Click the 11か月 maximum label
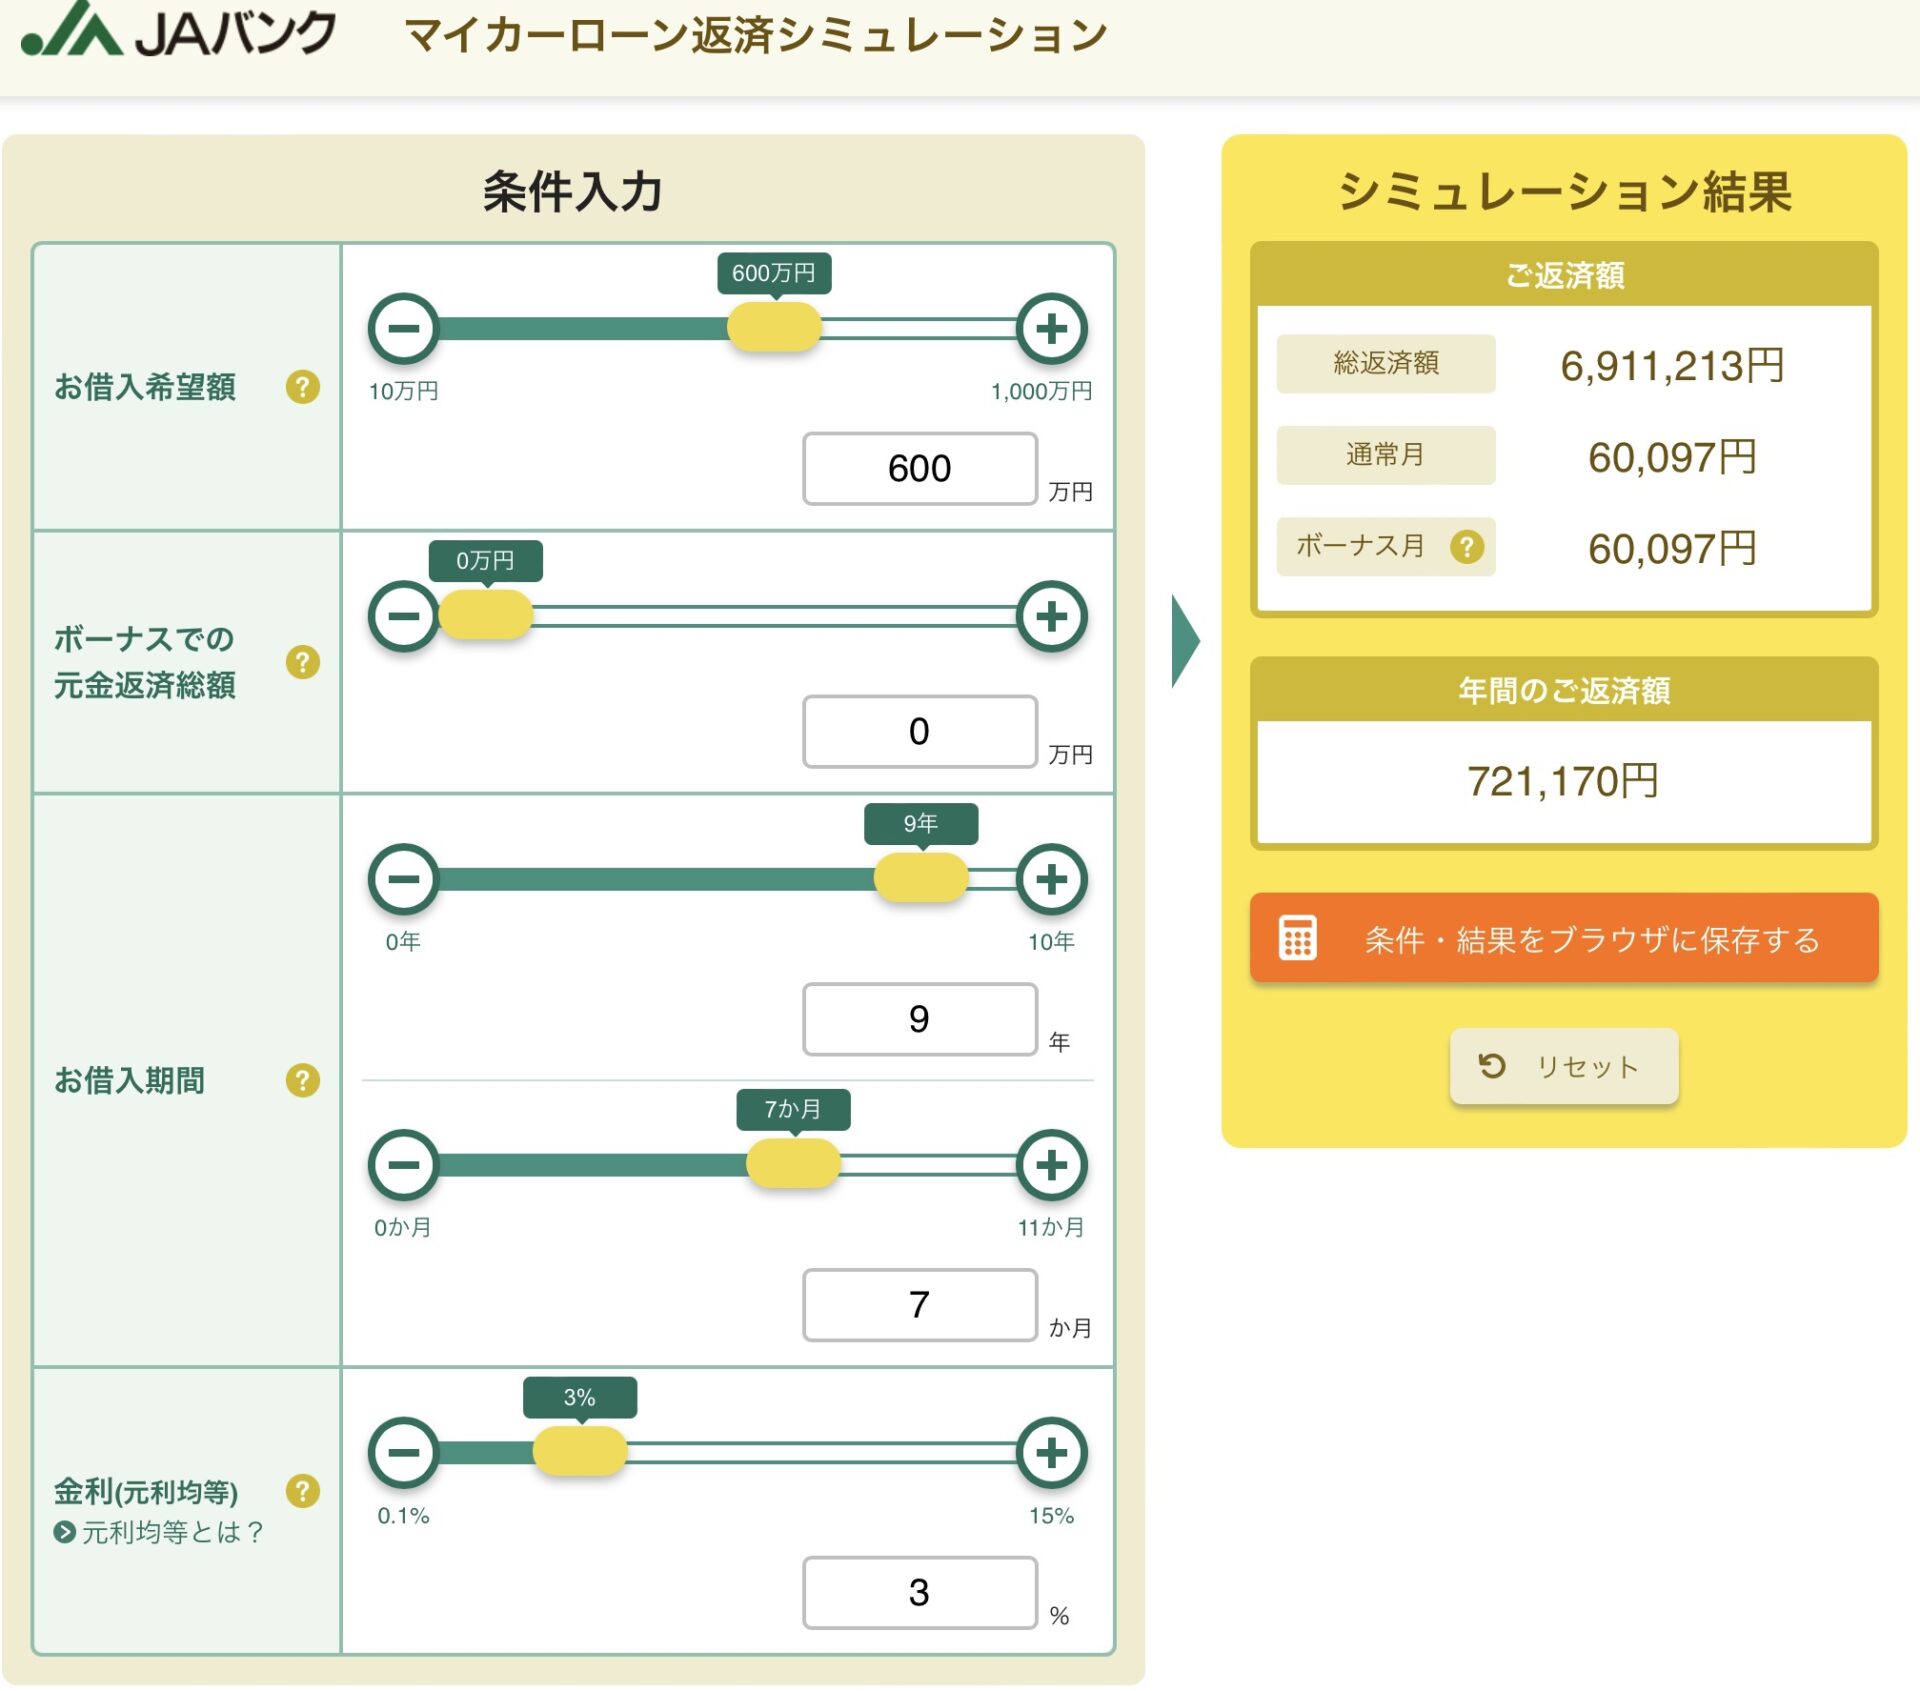The image size is (1920, 1691). (x=1051, y=1228)
